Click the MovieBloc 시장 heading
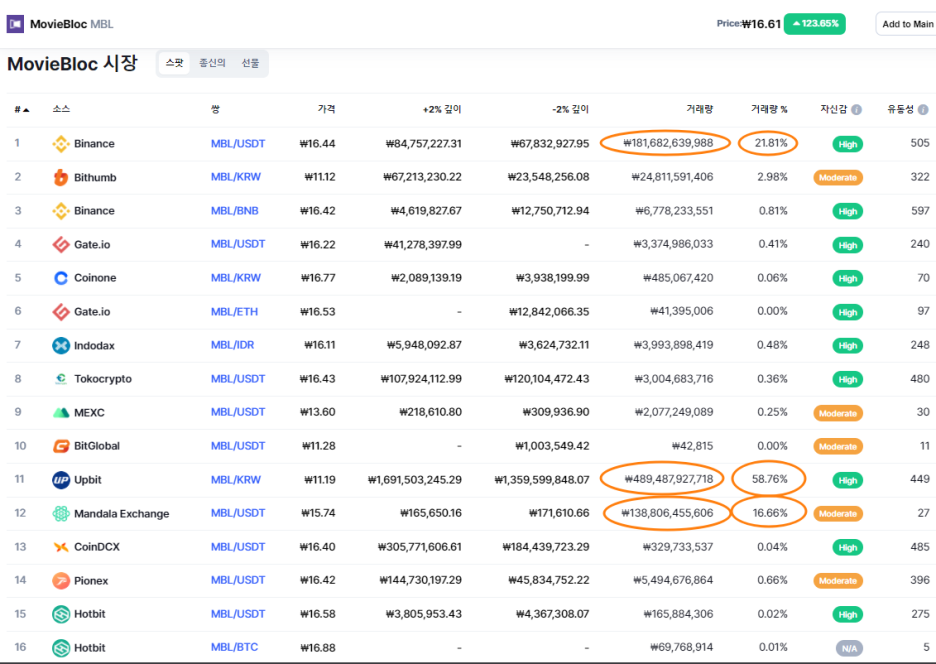 (x=72, y=63)
